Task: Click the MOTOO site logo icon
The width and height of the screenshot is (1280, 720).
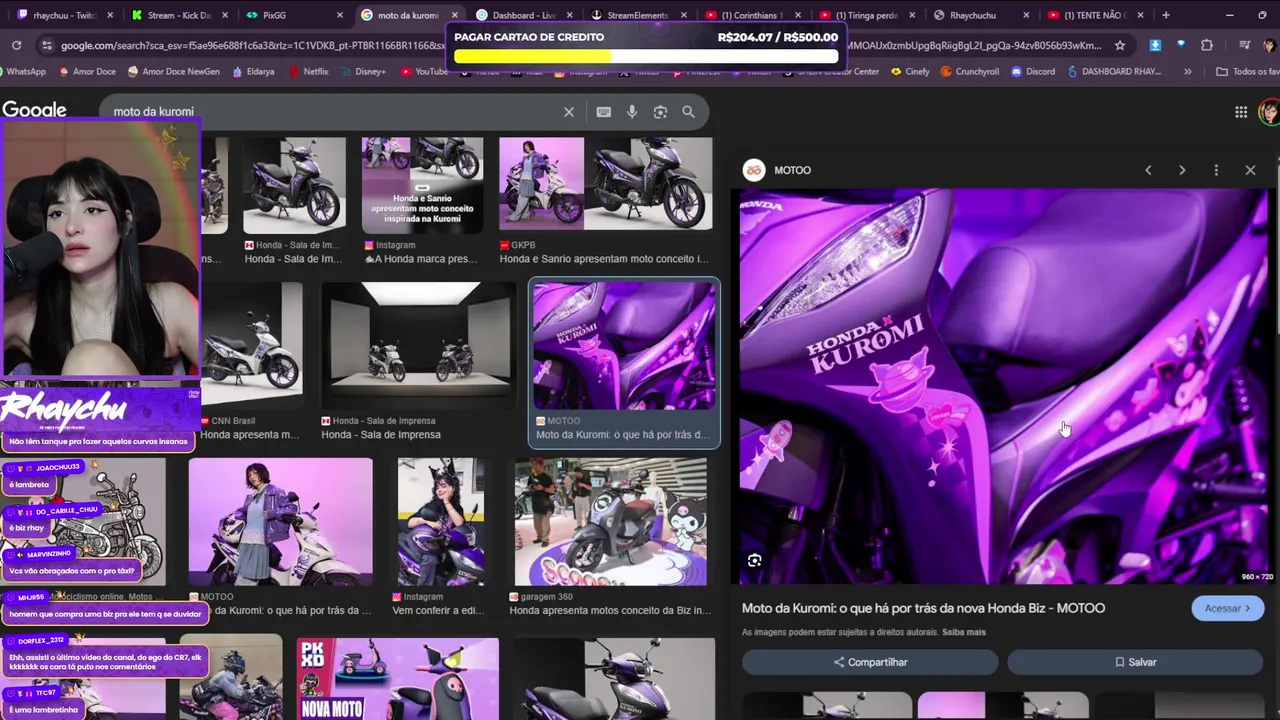Action: [754, 170]
